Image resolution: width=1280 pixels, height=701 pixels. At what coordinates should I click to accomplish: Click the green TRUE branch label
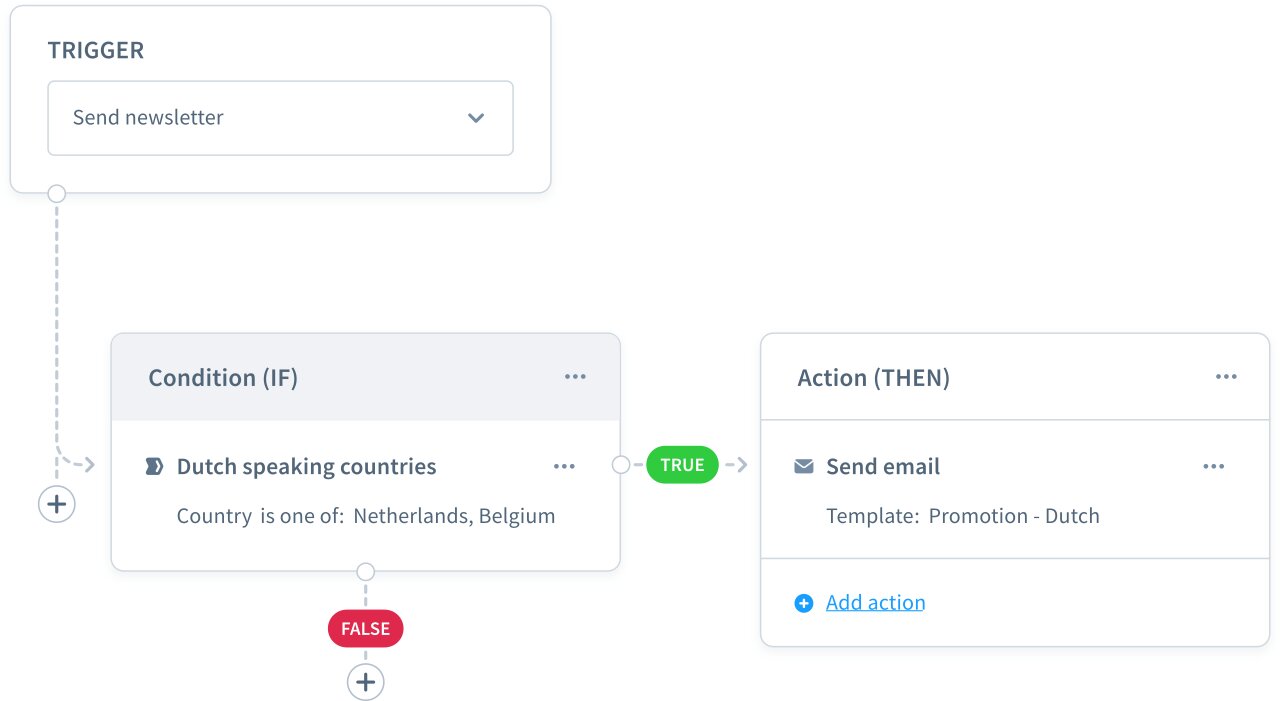coord(682,465)
